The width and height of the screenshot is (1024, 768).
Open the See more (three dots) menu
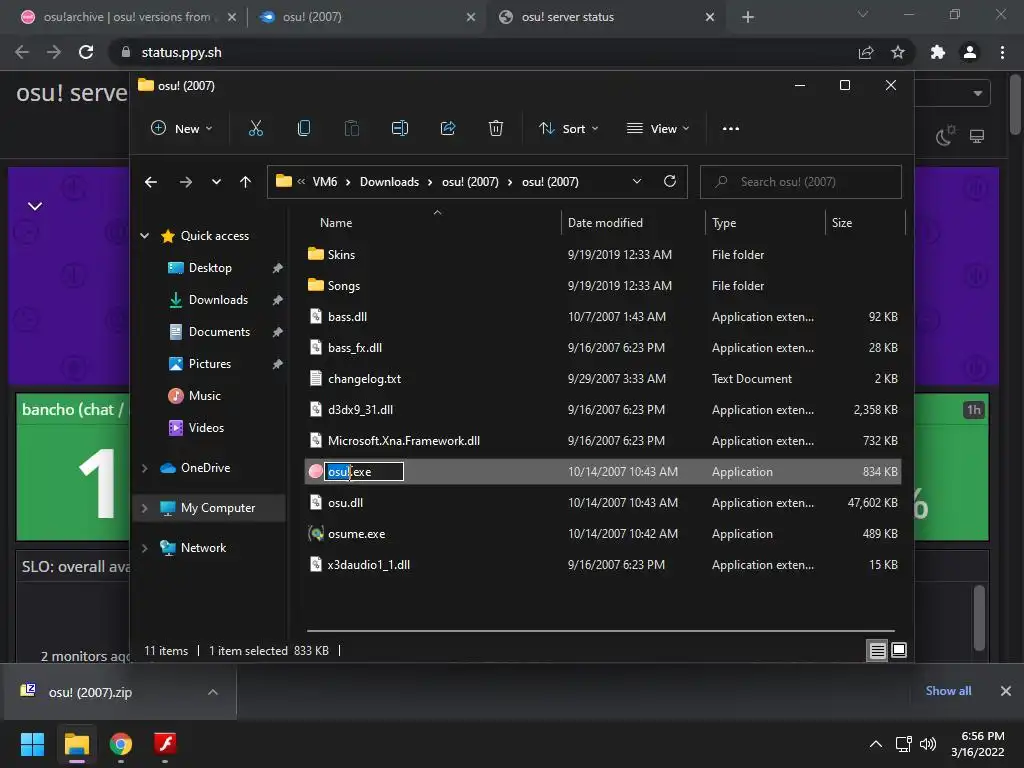coord(731,129)
